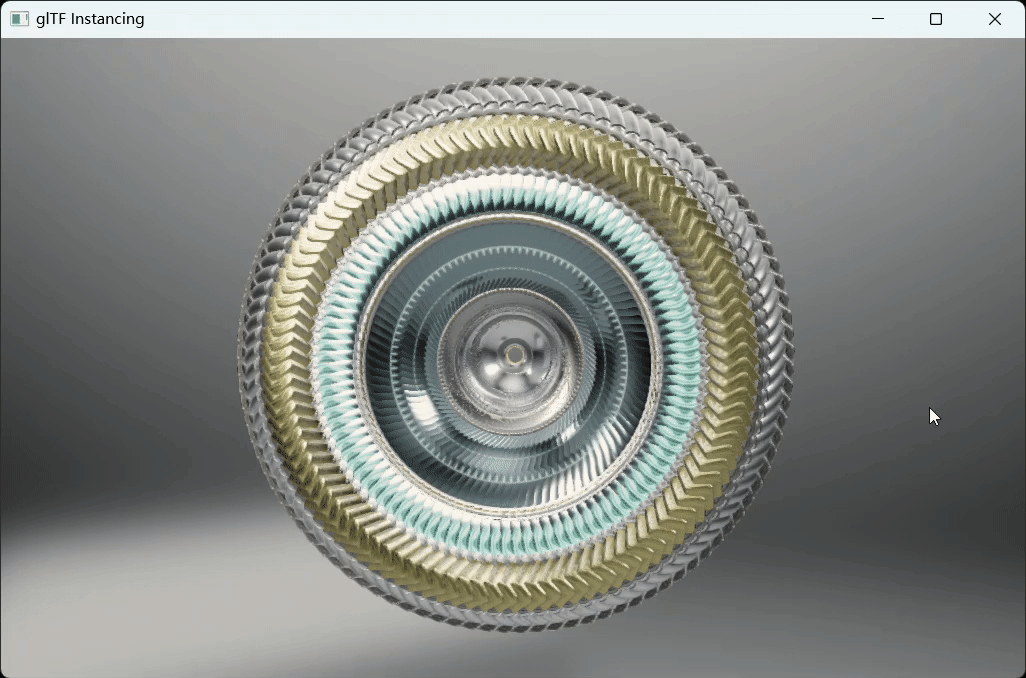The image size is (1026, 678).
Task: Select the topmost silver tread segment
Action: [x=513, y=90]
